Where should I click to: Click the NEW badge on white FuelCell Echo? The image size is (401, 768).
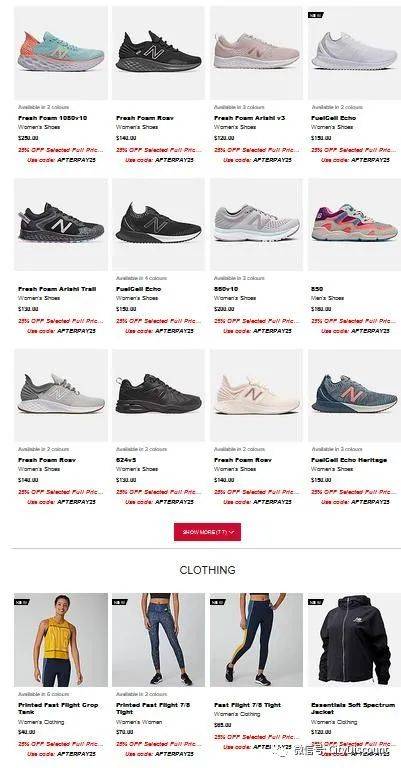coord(316,15)
